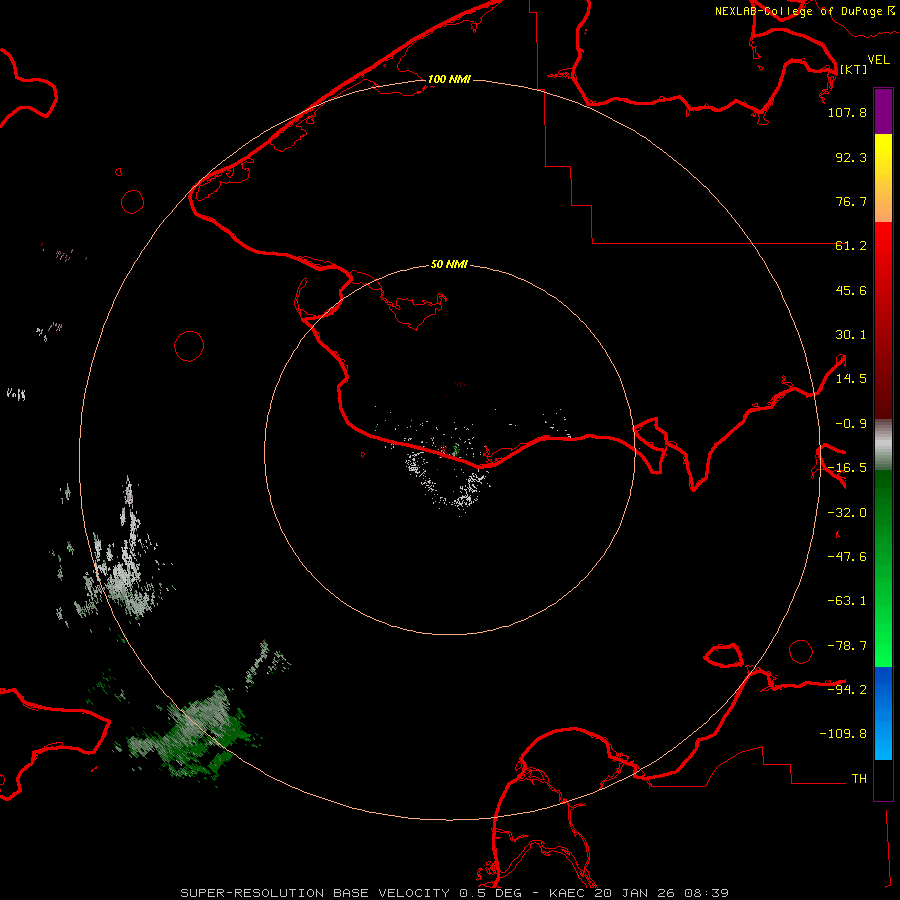Click the 100 NMI range ring label
This screenshot has width=900, height=900.
(449, 79)
